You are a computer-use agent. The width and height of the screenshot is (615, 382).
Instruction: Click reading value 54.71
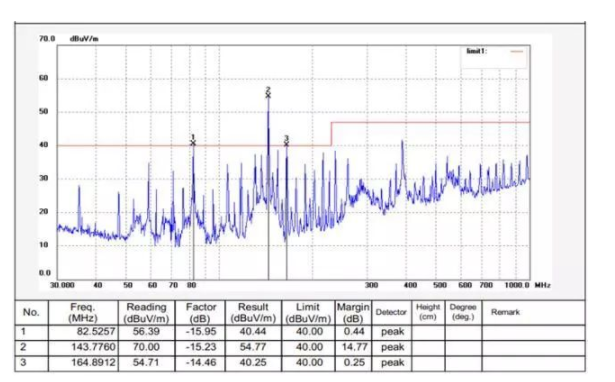pos(146,362)
